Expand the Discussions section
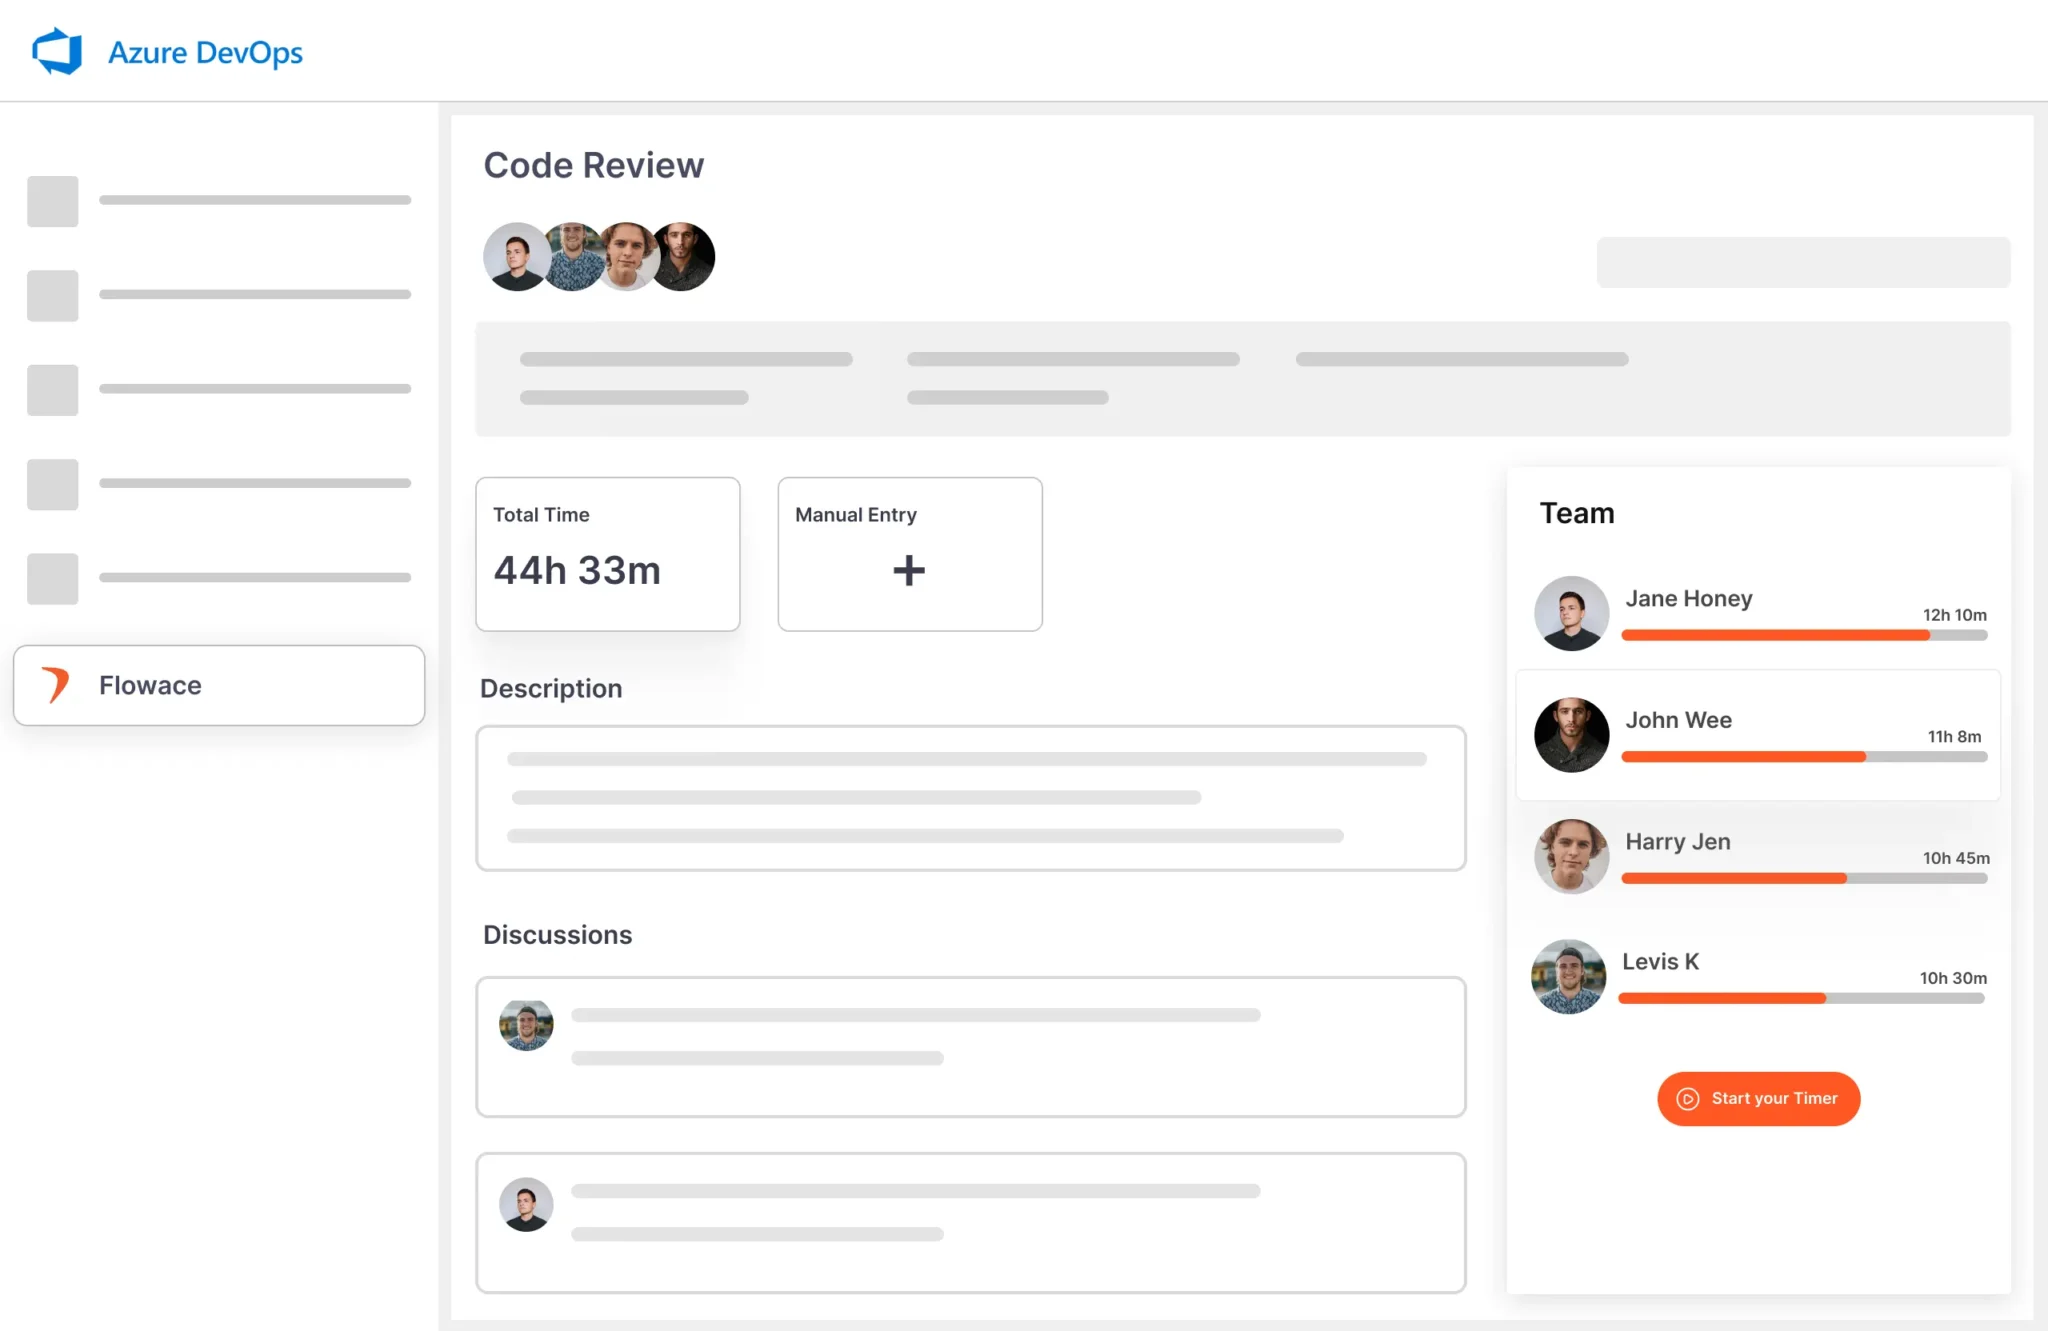 [x=555, y=934]
